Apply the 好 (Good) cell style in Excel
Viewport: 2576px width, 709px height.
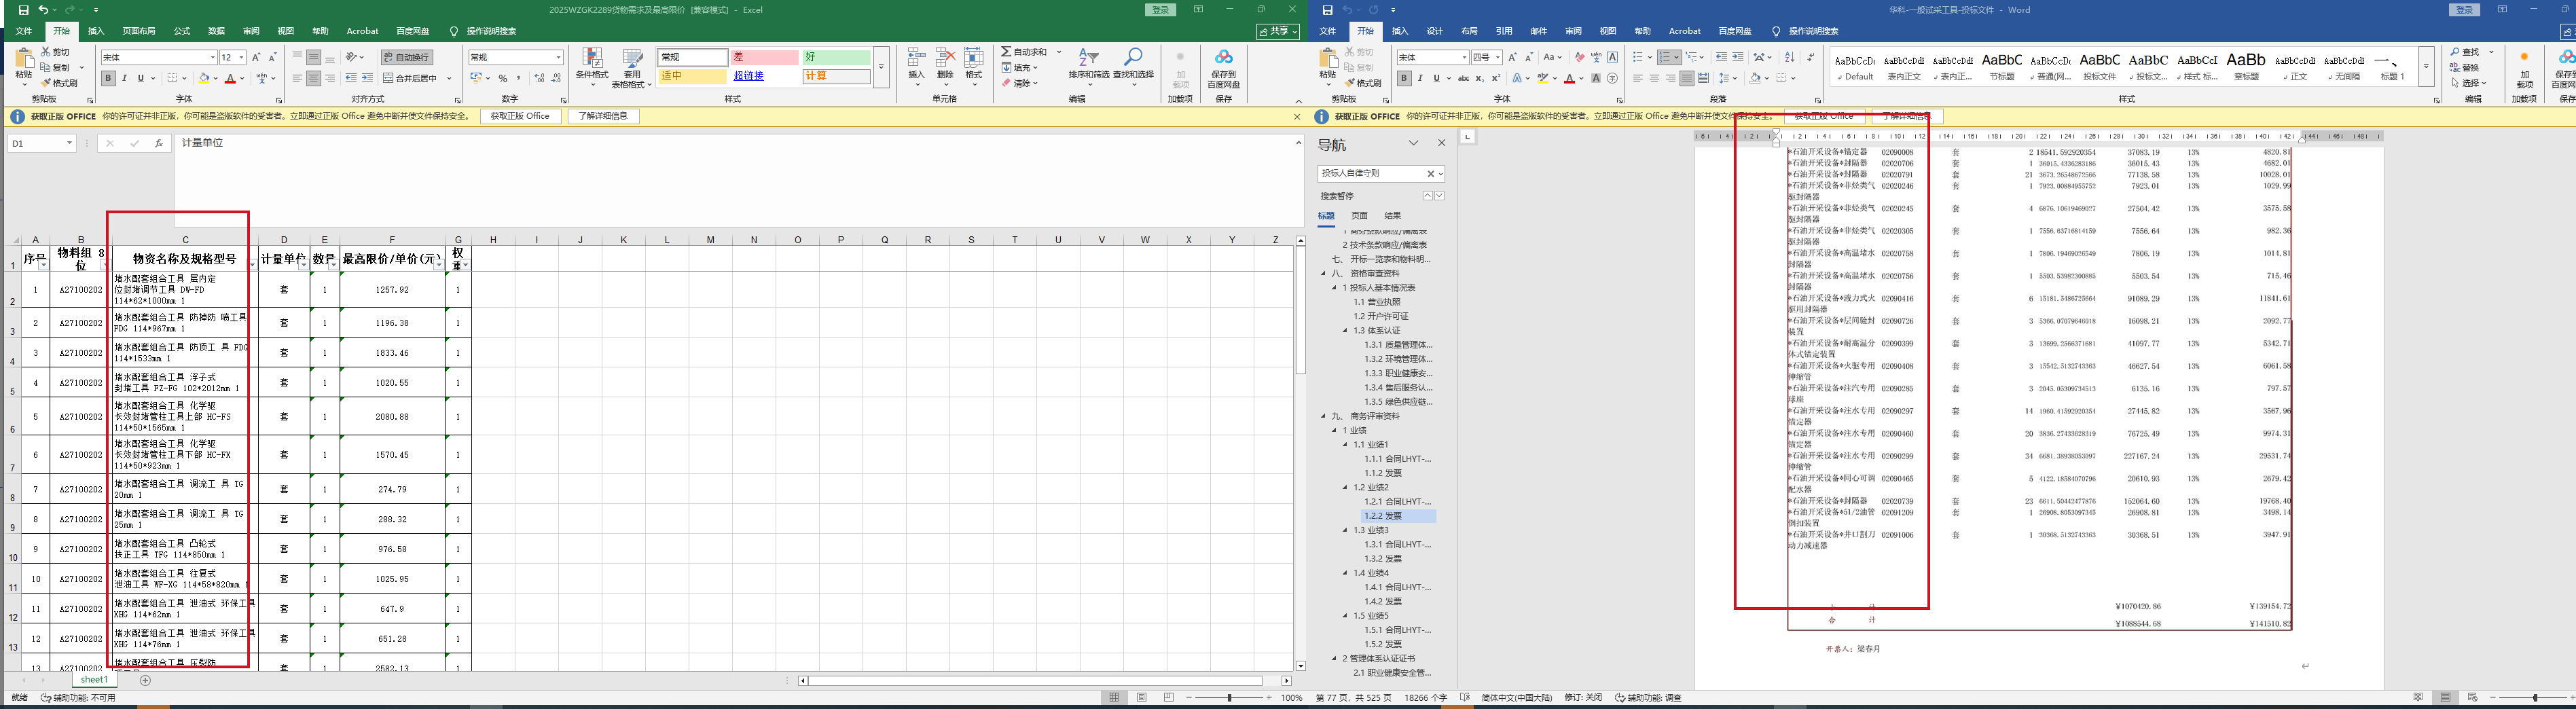click(x=836, y=57)
